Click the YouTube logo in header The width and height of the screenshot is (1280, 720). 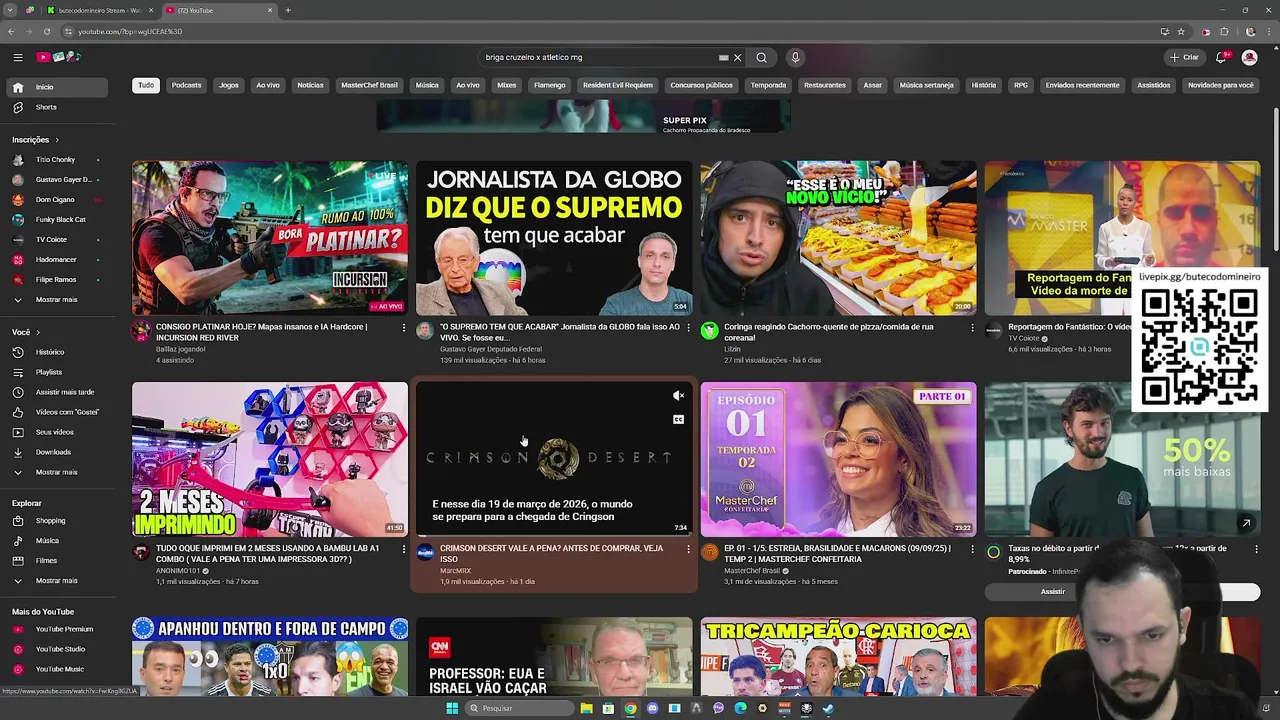pos(58,57)
